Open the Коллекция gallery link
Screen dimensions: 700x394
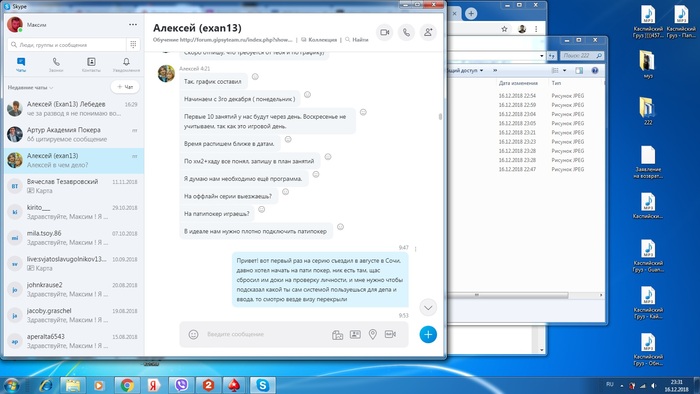320,40
